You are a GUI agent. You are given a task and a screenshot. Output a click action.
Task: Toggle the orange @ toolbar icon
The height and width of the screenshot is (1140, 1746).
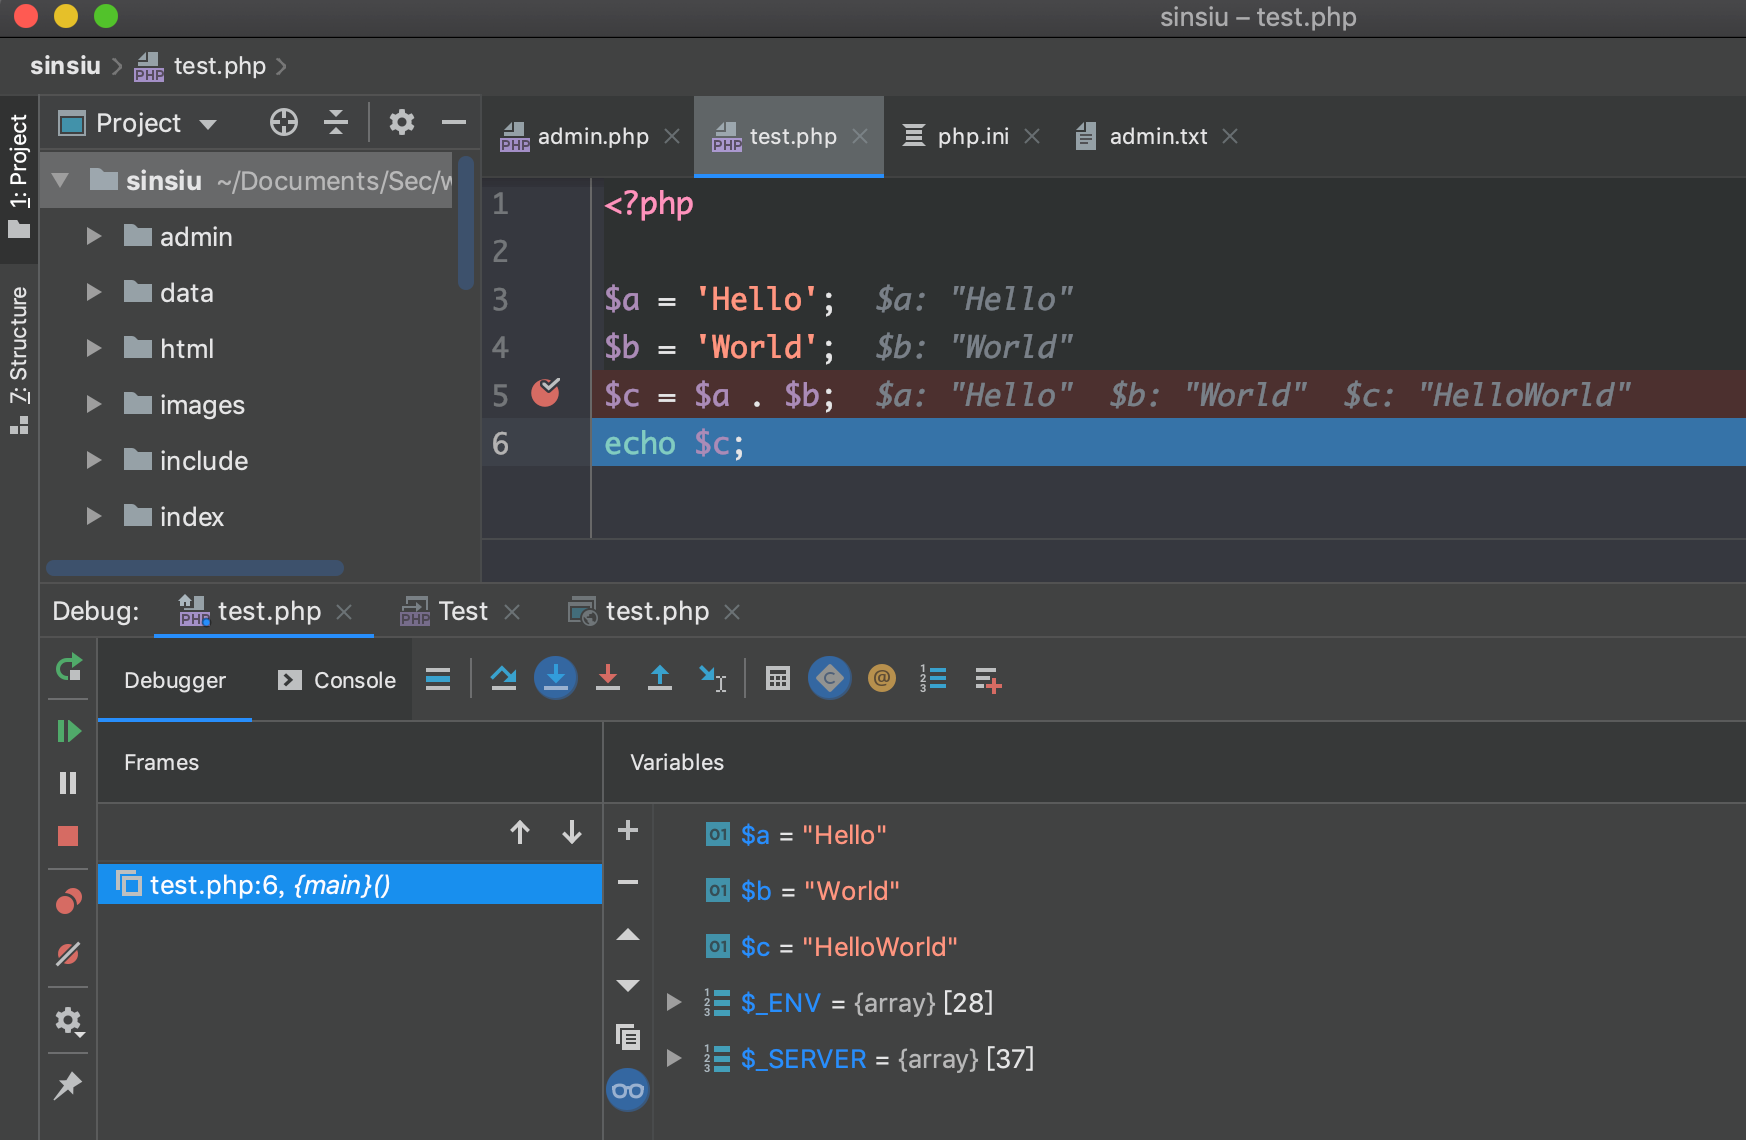pos(882,679)
